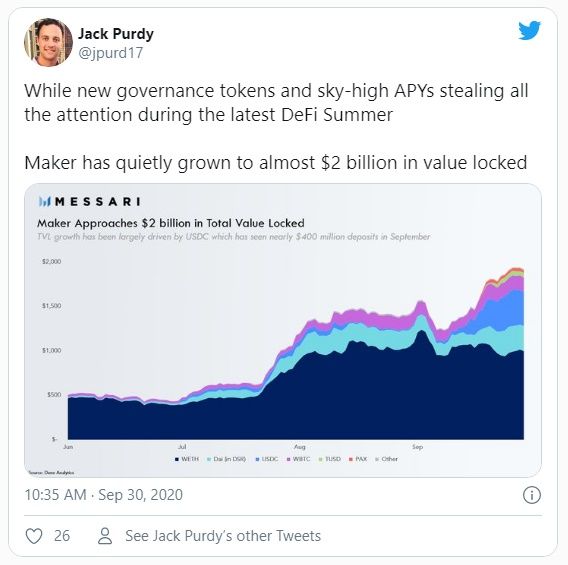Click the Messari logo in the chart
The height and width of the screenshot is (565, 568).
(89, 201)
